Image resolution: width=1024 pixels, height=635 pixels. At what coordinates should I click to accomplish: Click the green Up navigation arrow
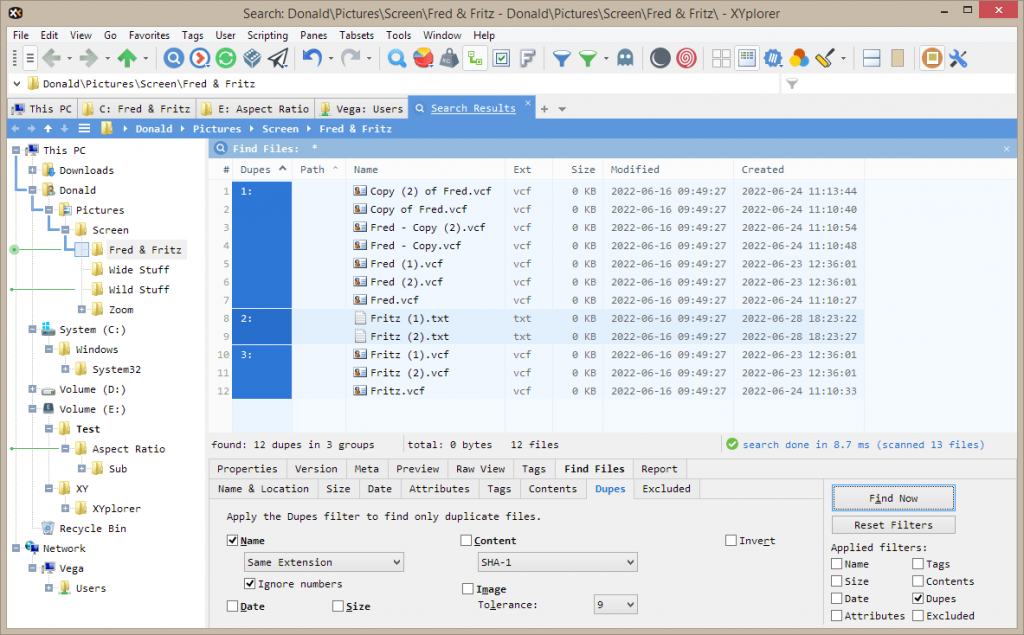(128, 58)
